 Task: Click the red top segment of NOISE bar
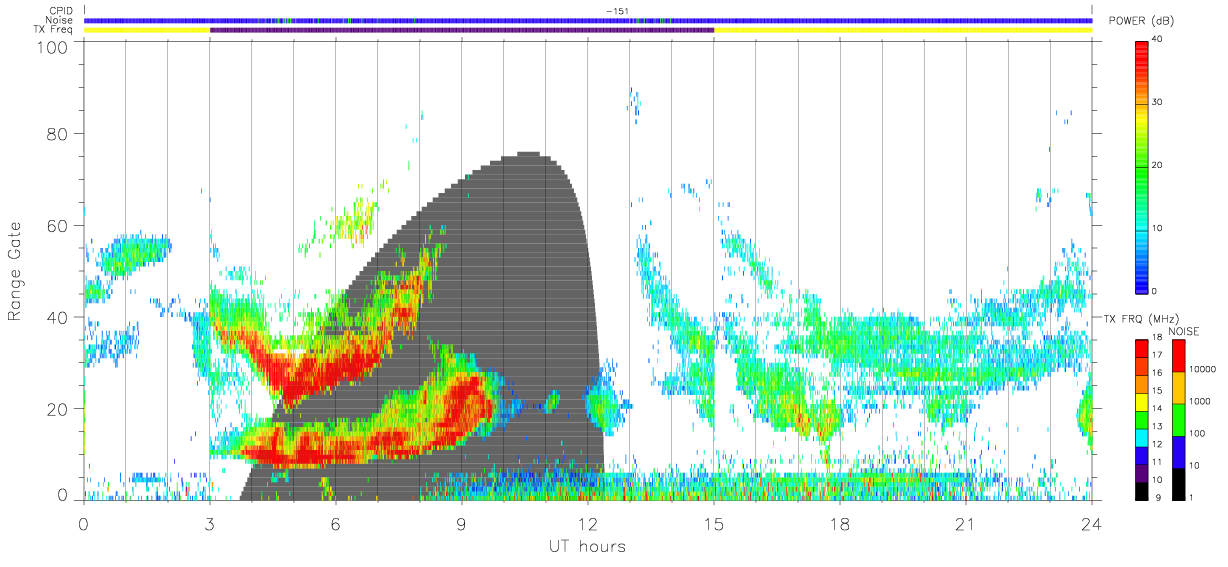pyautogui.click(x=1178, y=356)
